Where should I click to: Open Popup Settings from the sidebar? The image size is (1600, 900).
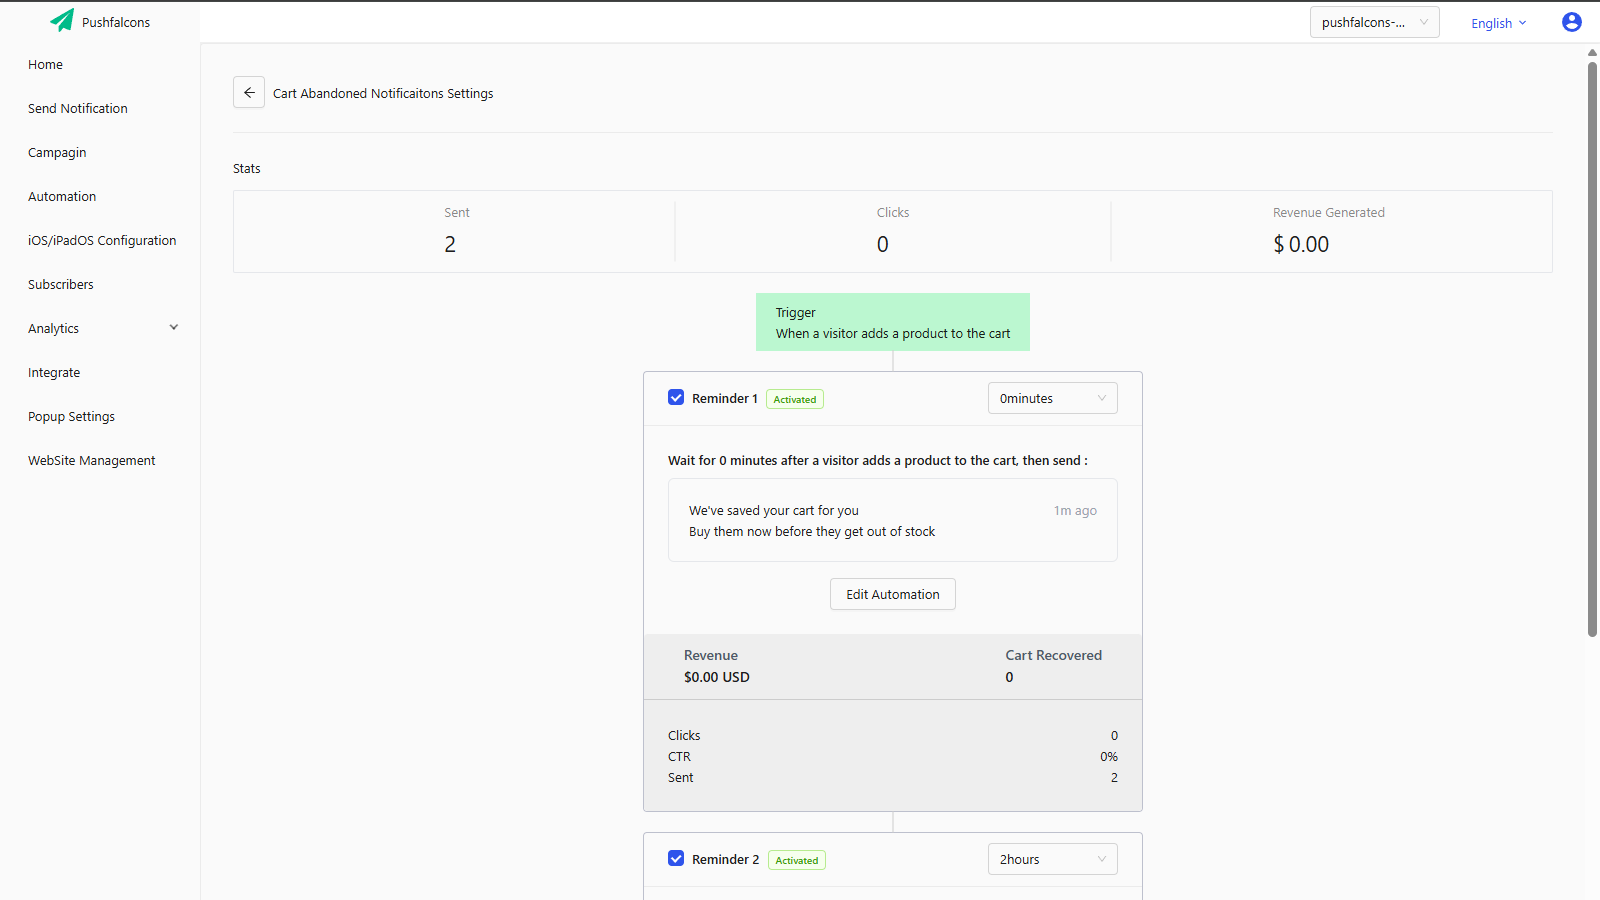[71, 416]
